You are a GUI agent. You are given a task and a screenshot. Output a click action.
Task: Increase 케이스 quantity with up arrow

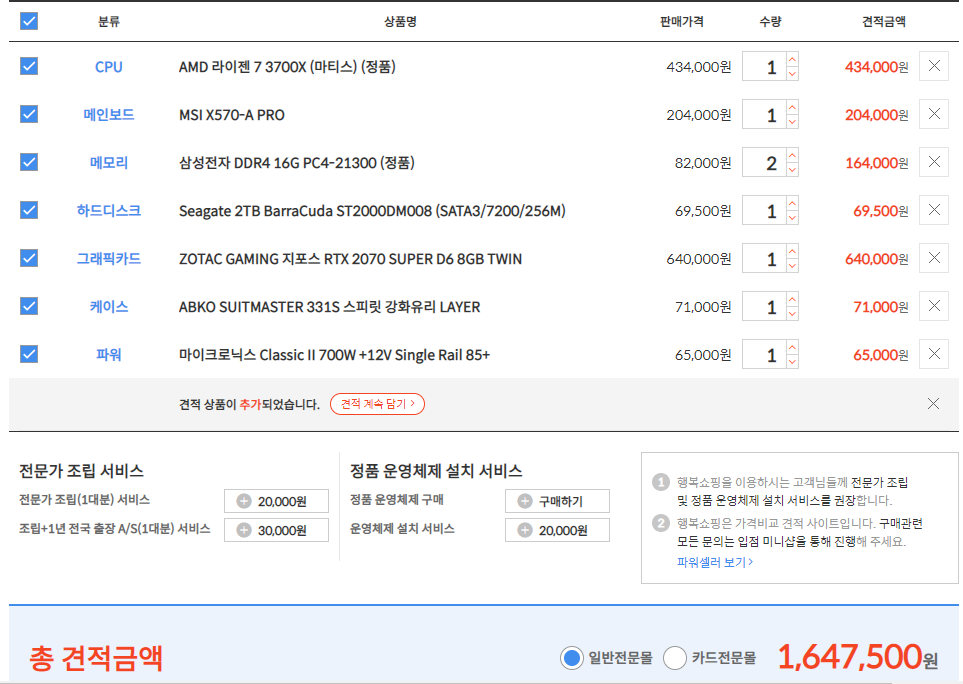792,299
